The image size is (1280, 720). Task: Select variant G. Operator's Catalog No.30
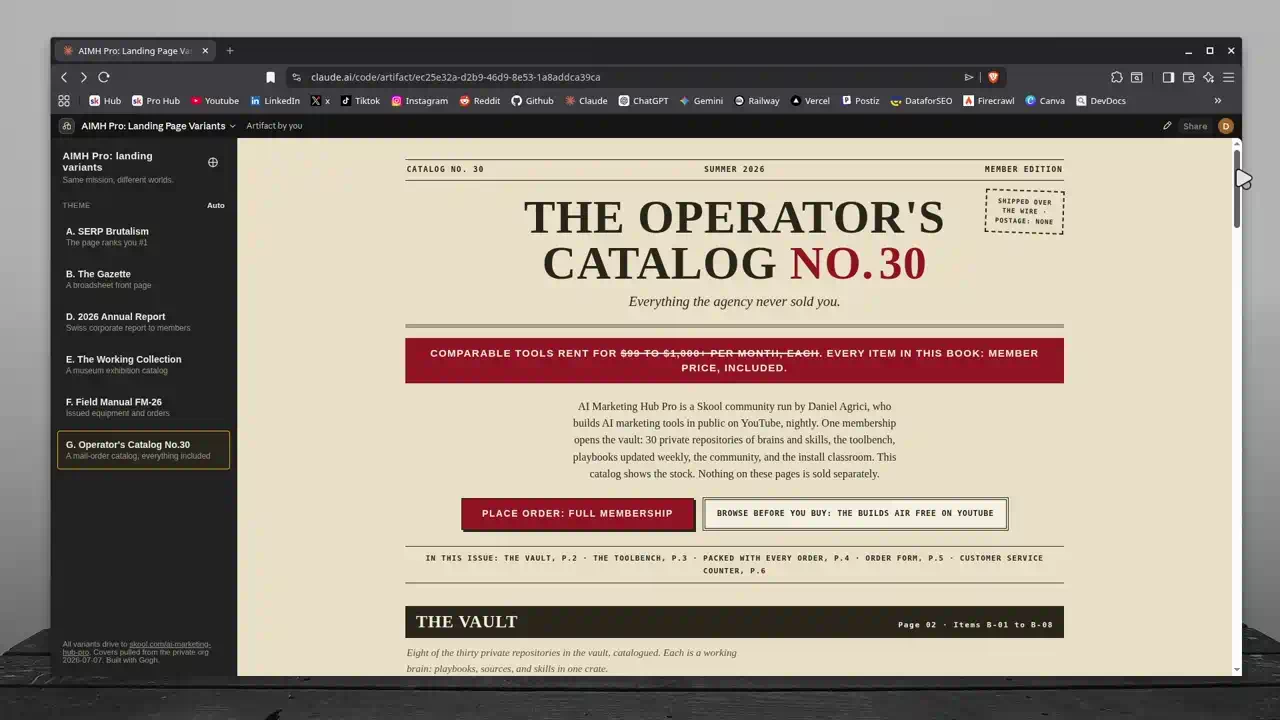pos(143,450)
